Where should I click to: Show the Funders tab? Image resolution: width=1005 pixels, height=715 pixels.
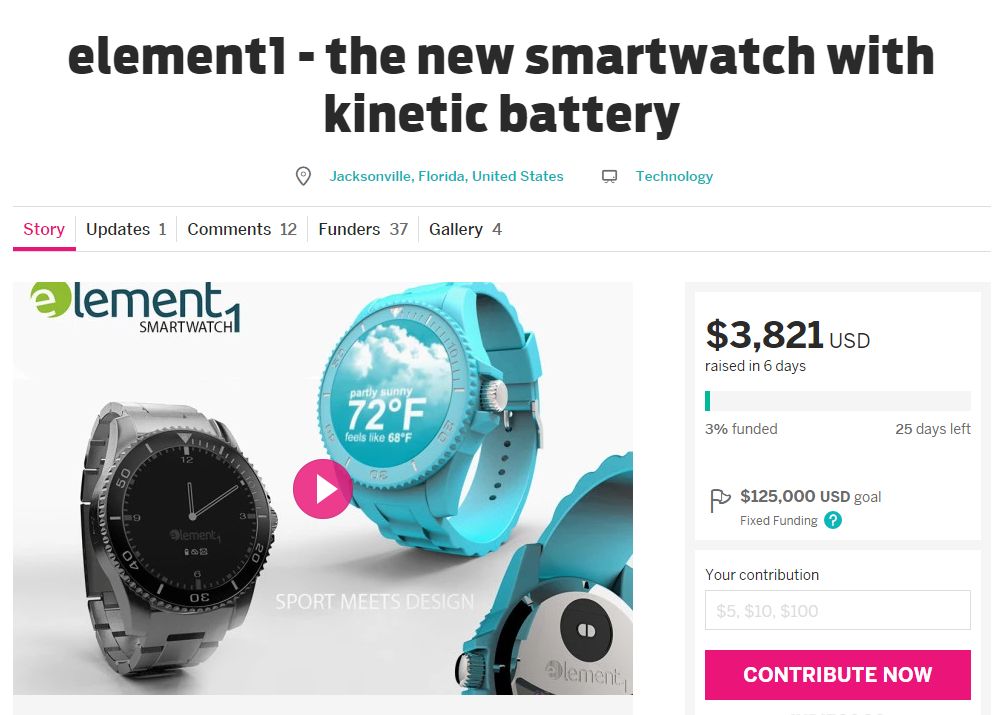point(363,229)
